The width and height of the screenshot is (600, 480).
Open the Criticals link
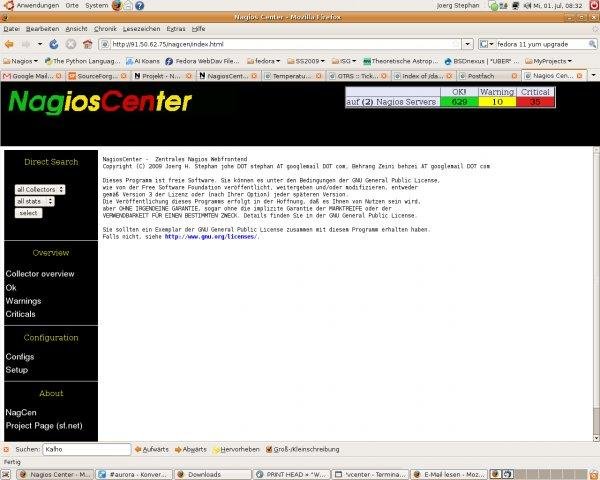[20, 314]
